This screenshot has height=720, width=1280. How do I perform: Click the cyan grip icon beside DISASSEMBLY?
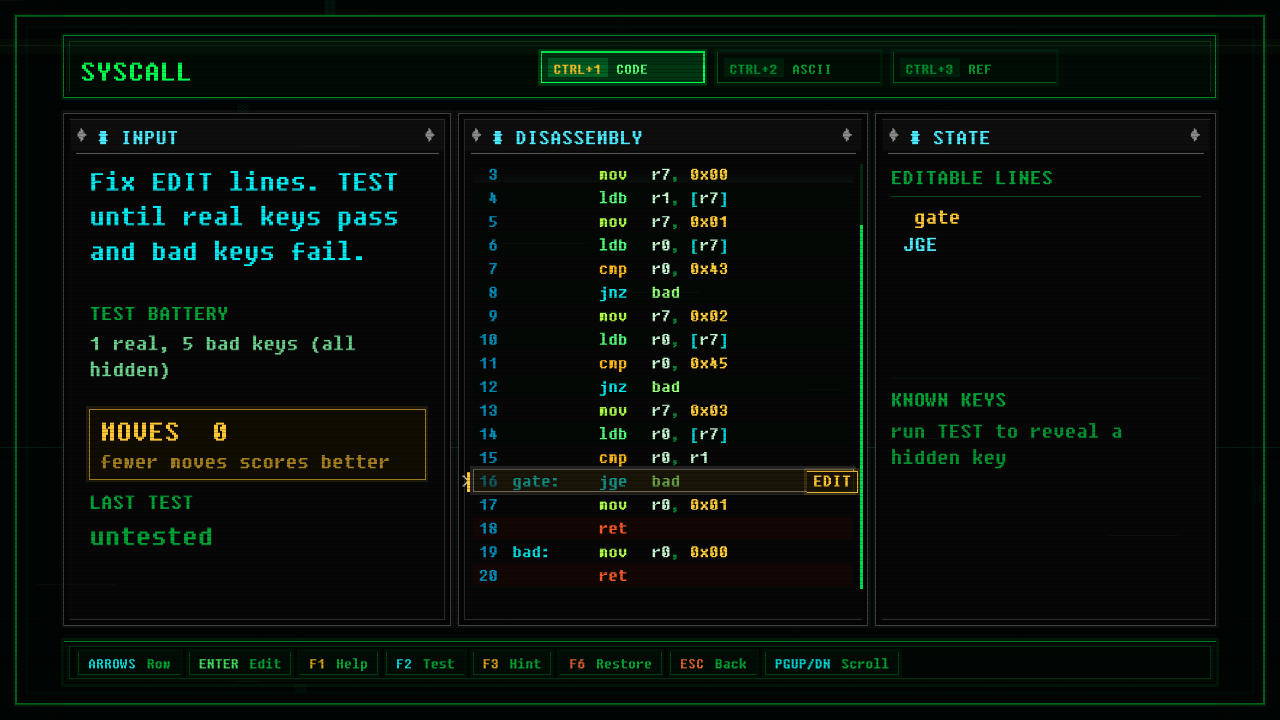tap(498, 137)
